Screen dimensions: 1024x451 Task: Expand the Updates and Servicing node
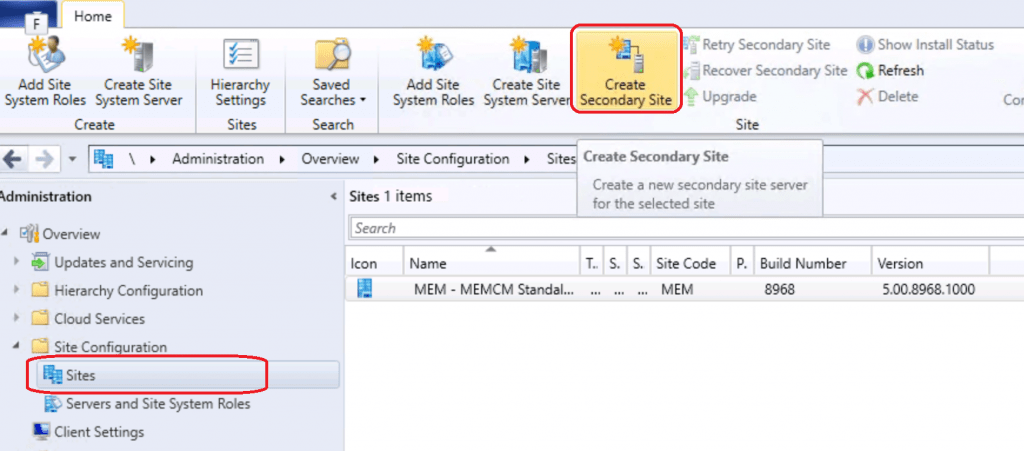(18, 262)
